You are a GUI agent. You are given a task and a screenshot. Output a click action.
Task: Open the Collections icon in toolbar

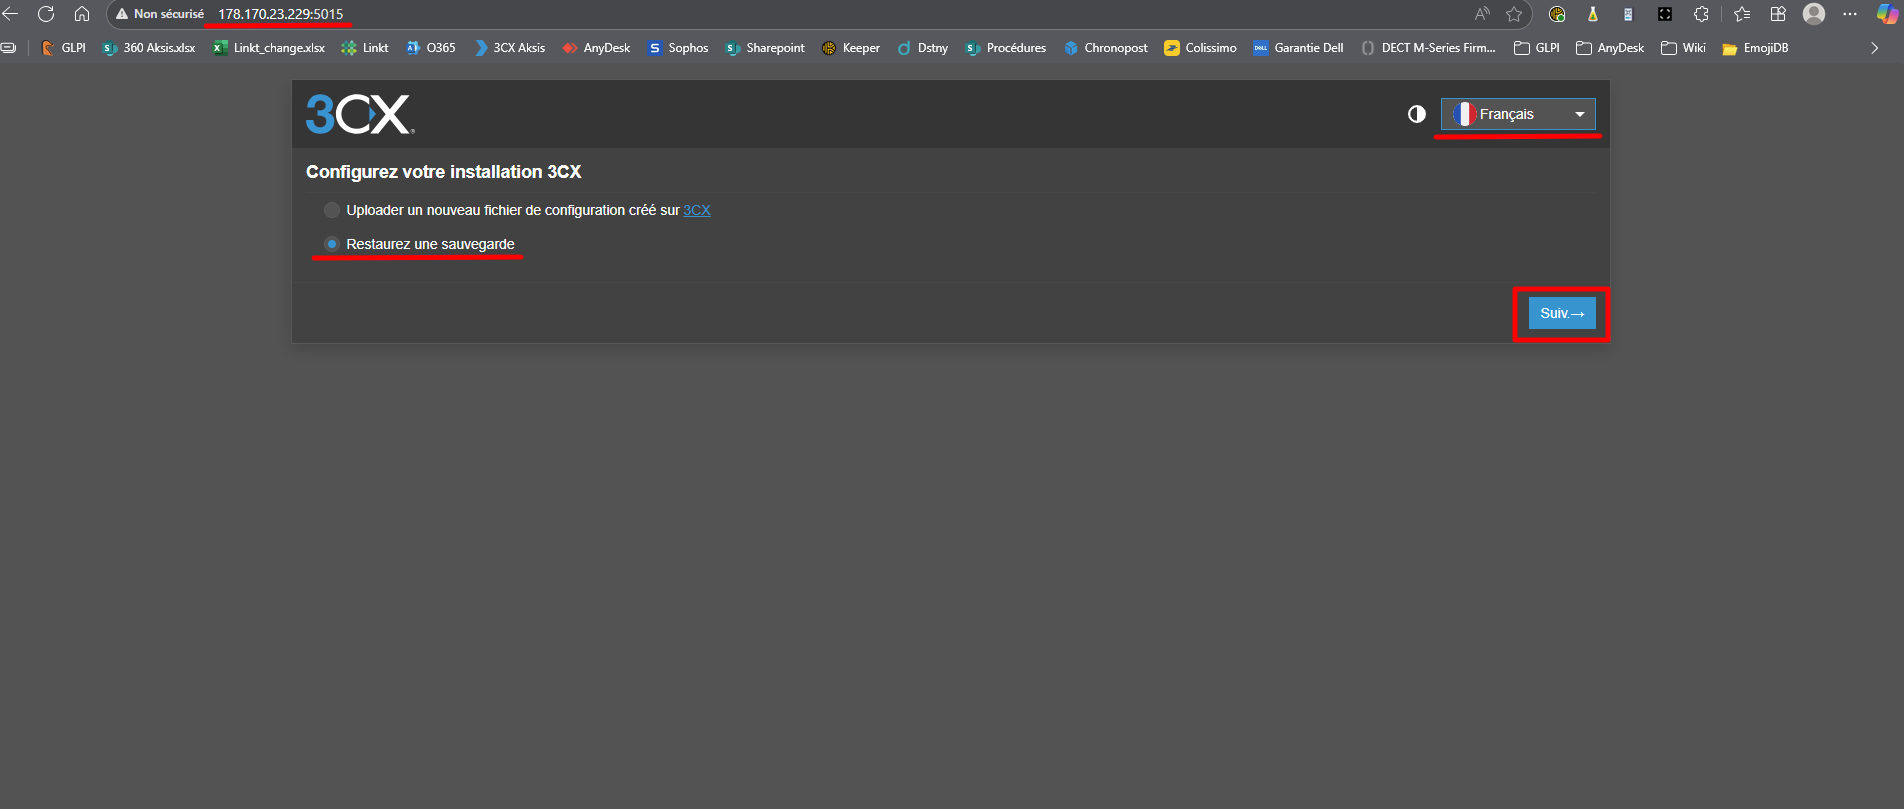point(1778,14)
